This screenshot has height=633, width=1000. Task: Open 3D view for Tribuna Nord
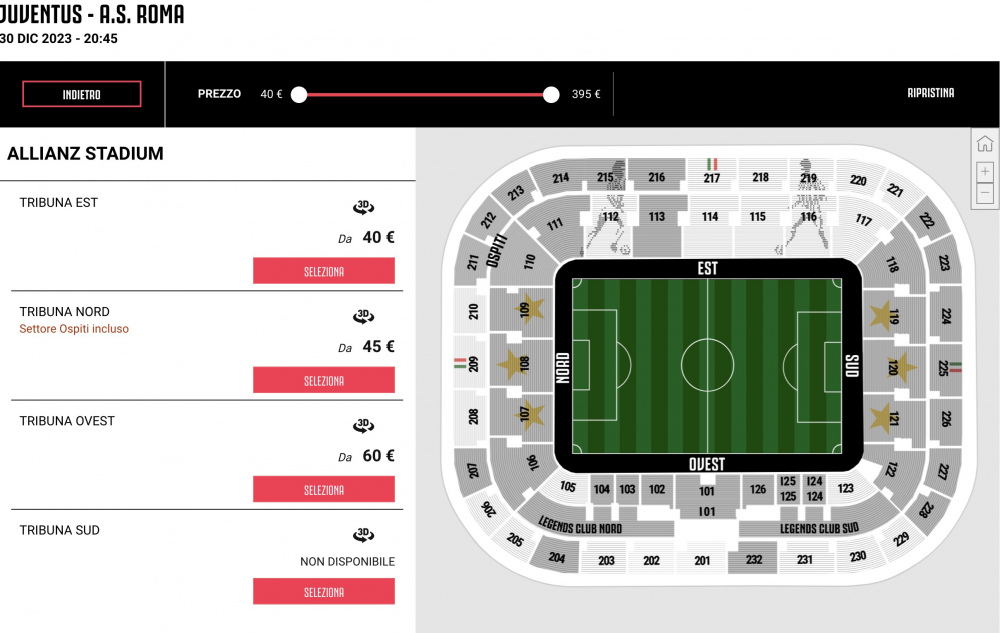point(364,316)
